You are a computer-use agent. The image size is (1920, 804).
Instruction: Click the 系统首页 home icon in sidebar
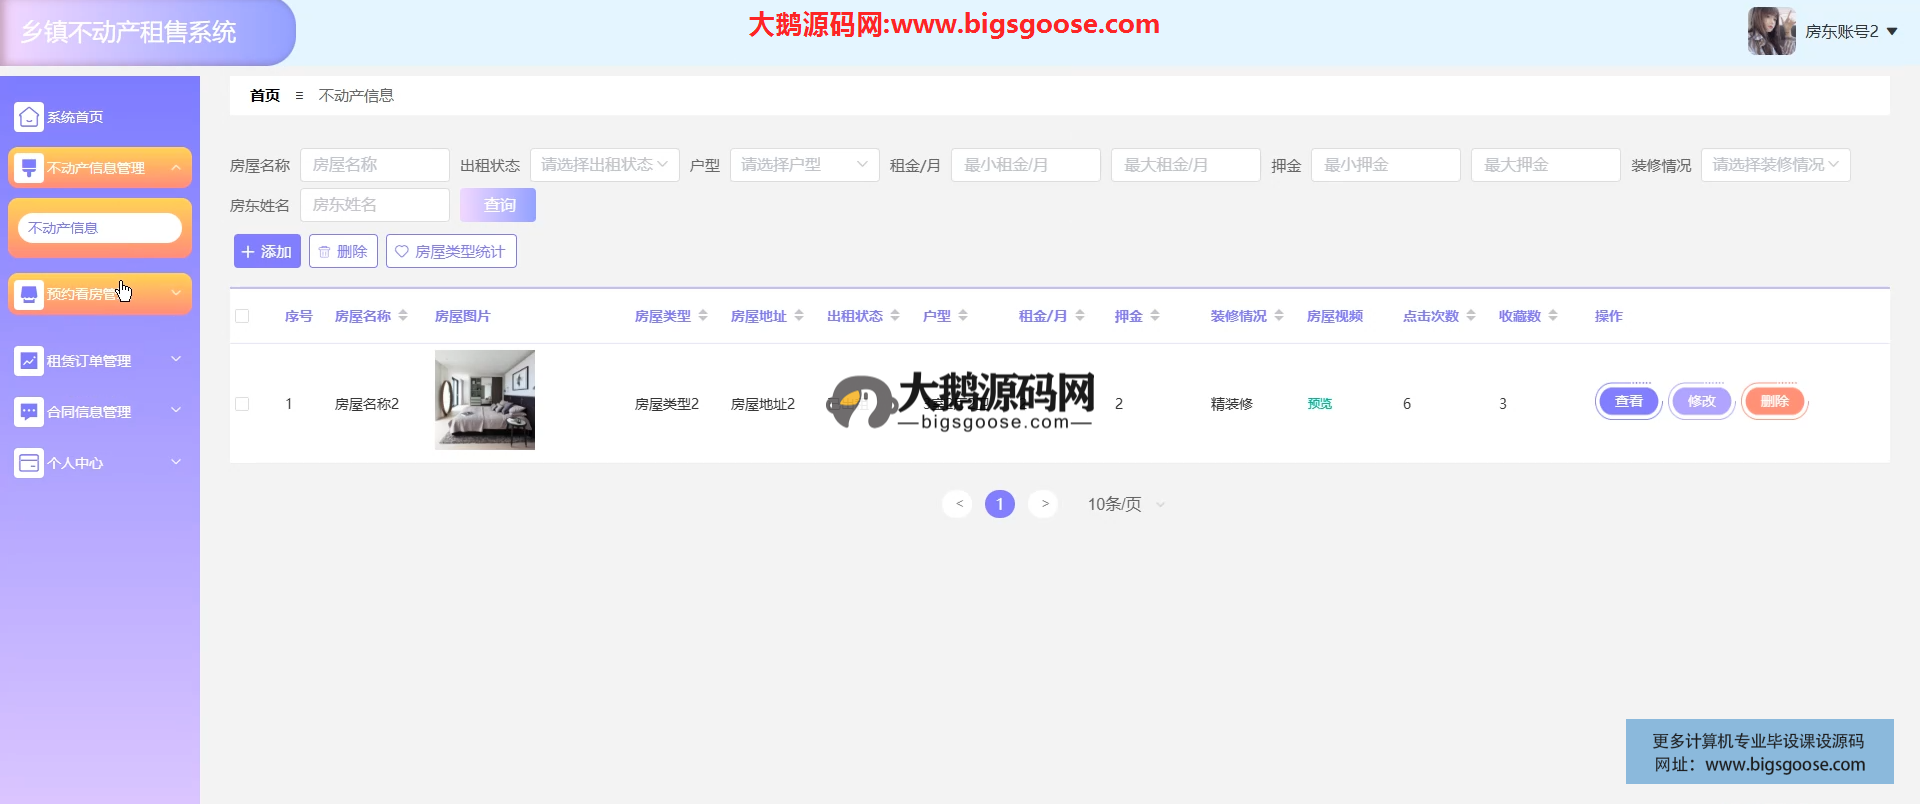29,117
